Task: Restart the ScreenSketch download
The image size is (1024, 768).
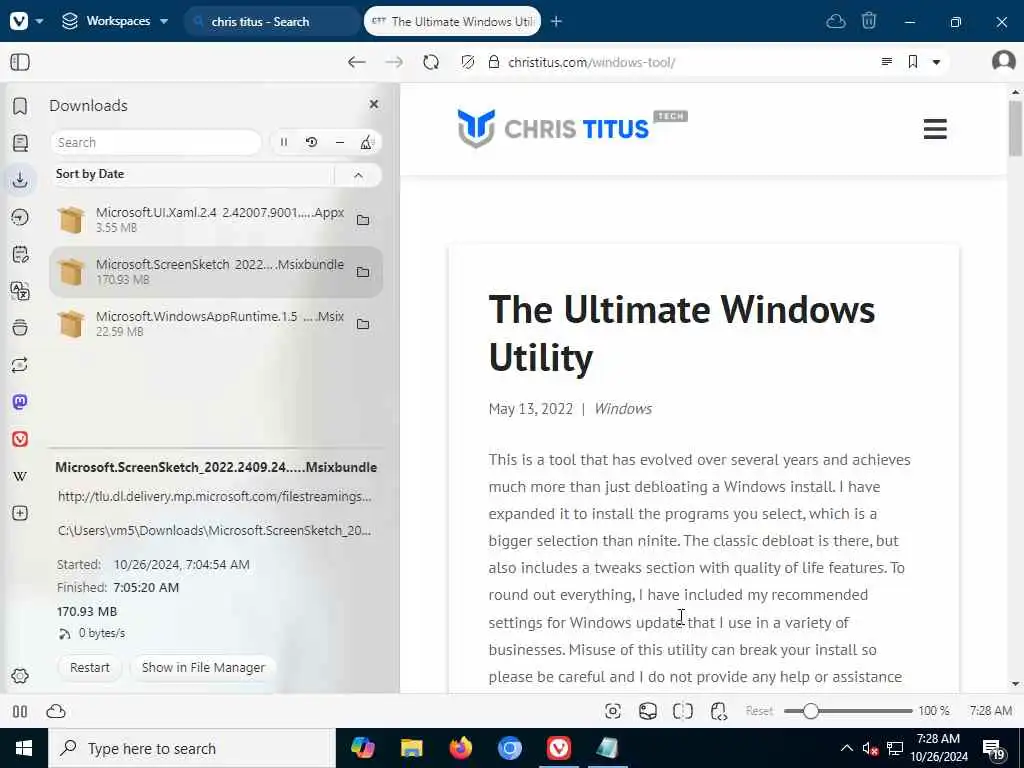Action: click(89, 667)
